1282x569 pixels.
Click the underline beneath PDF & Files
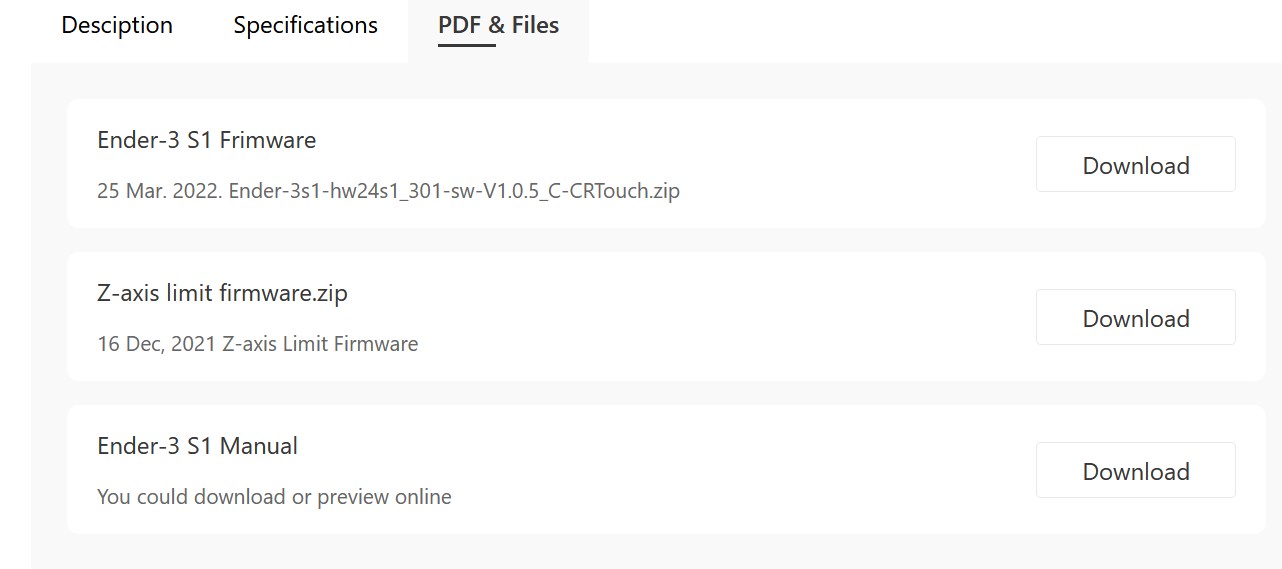click(x=466, y=45)
